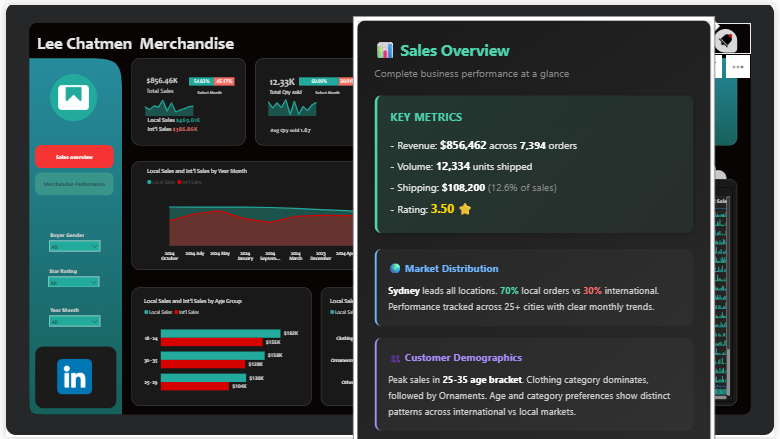Click the teal bar in the Total Qty sold card

click(319, 81)
